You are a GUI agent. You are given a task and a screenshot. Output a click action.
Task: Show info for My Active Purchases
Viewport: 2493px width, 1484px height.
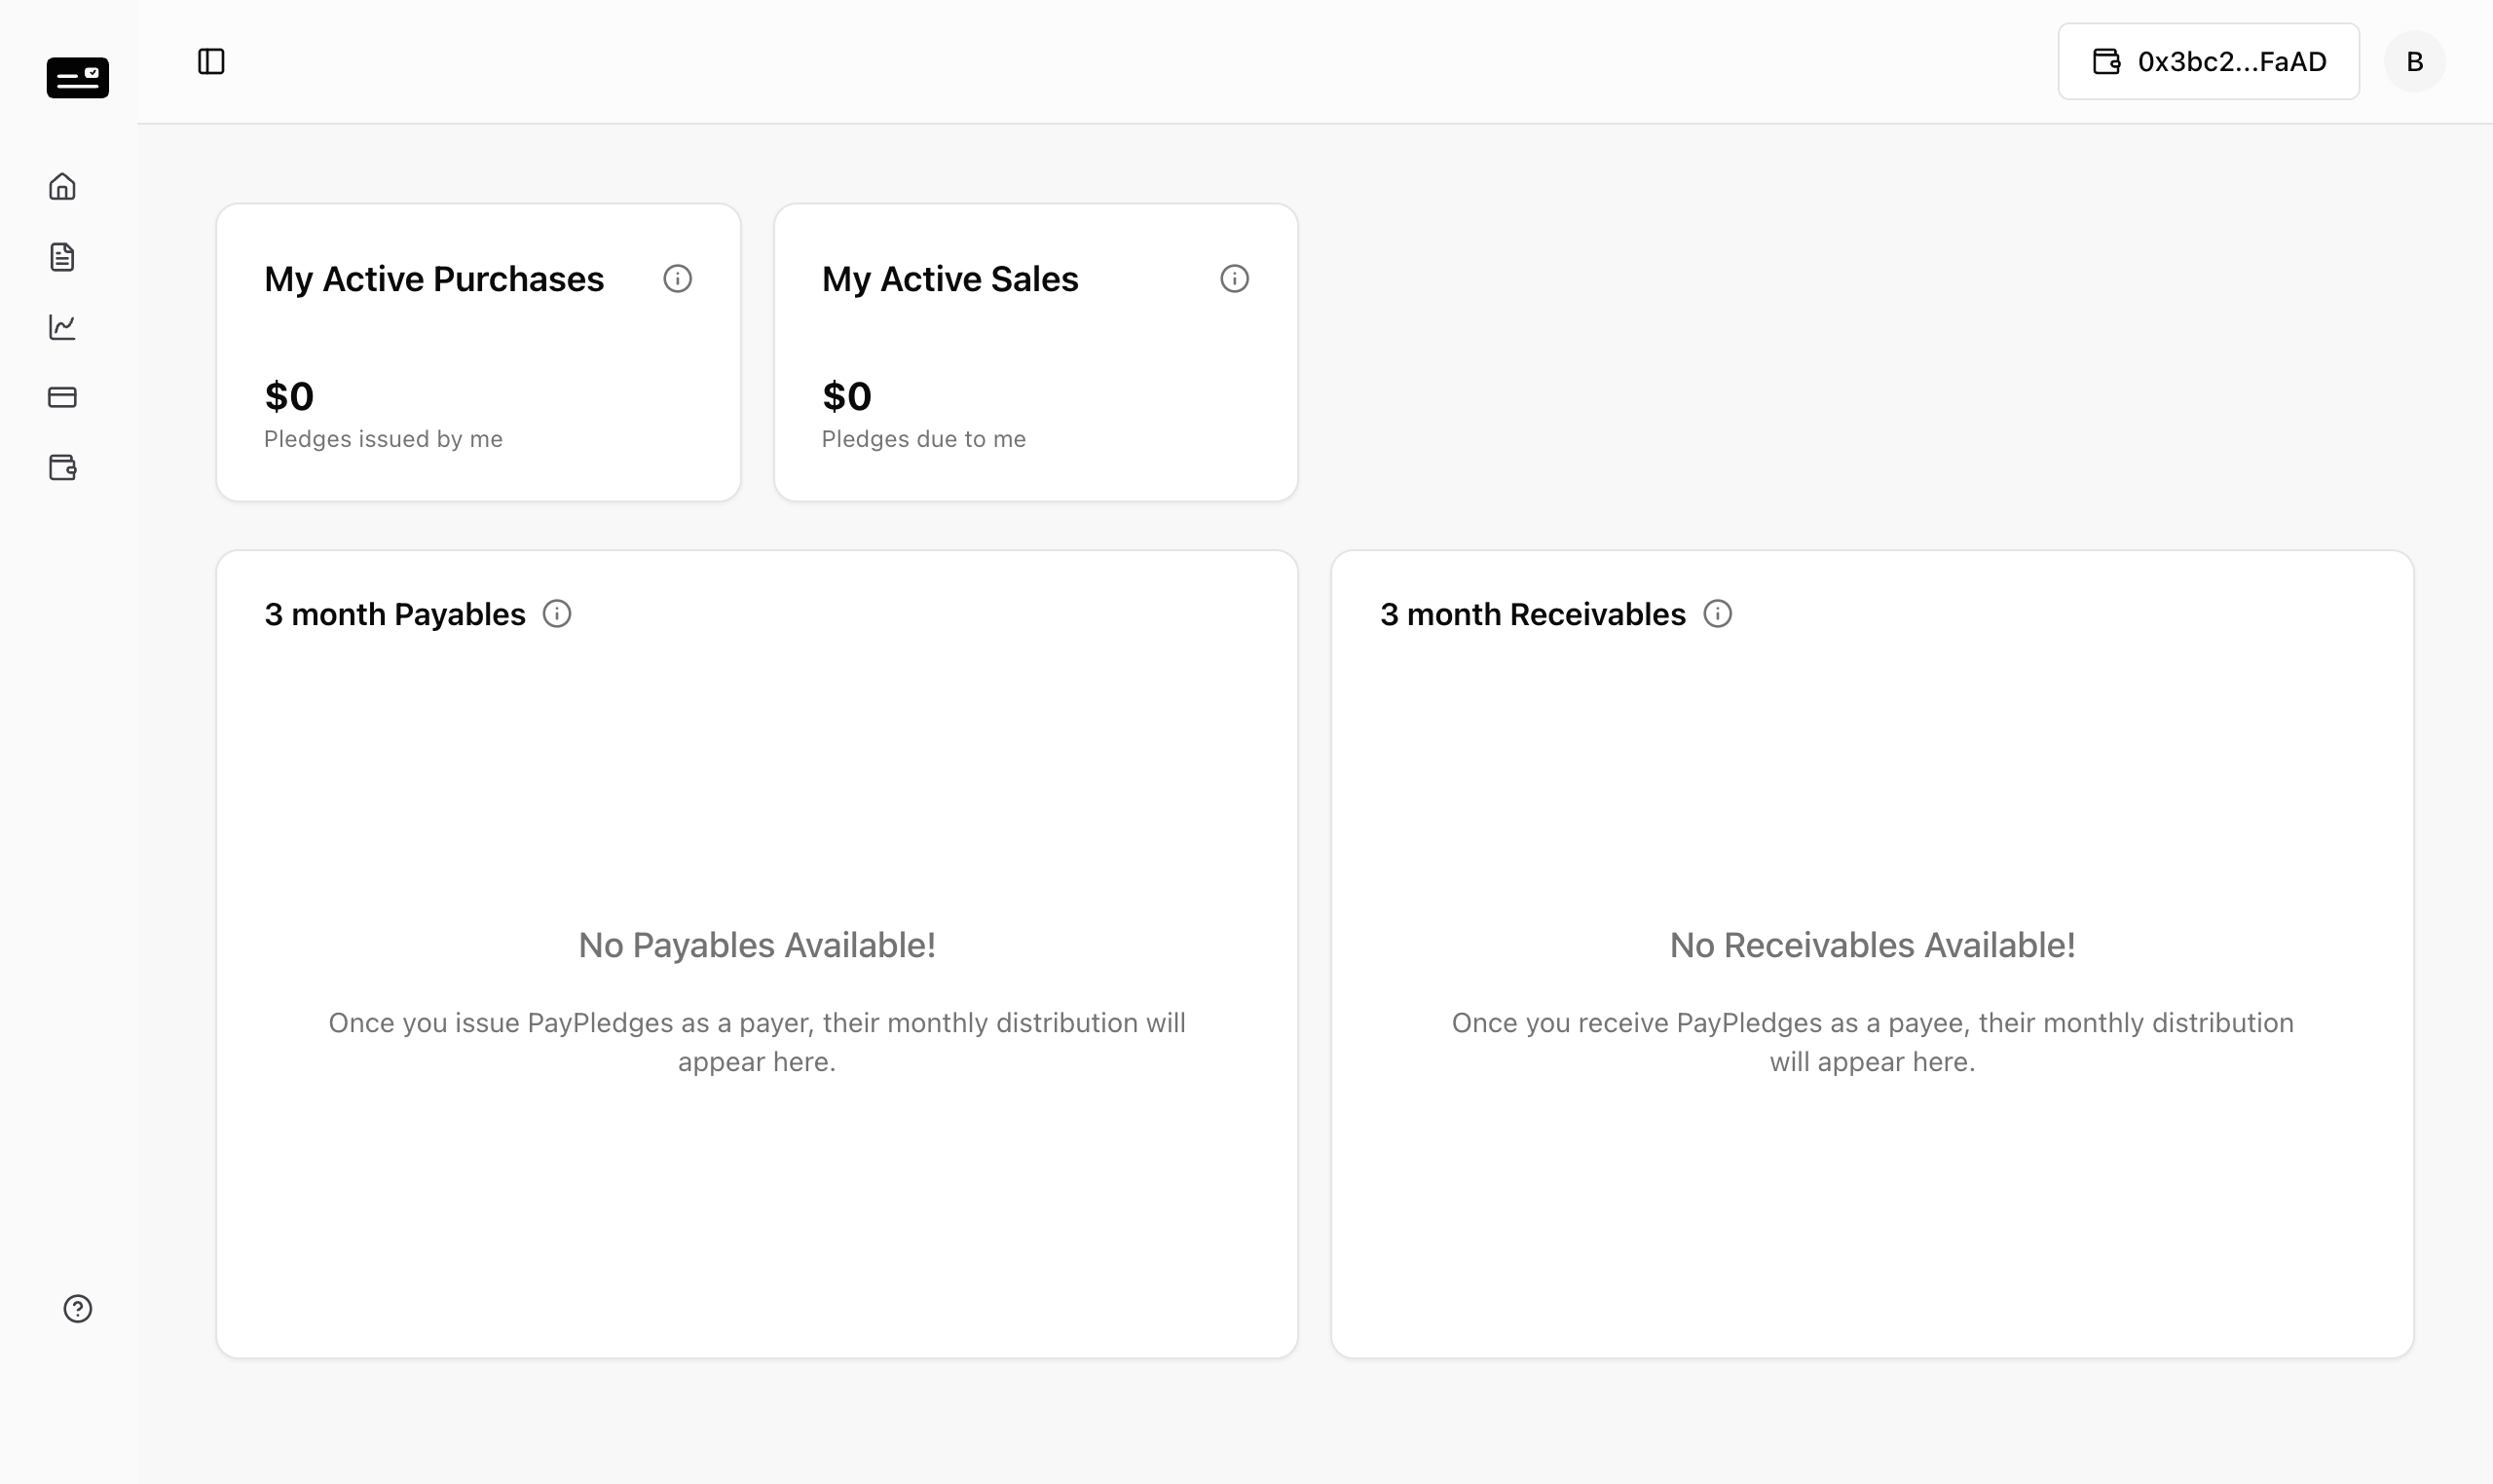(x=677, y=278)
